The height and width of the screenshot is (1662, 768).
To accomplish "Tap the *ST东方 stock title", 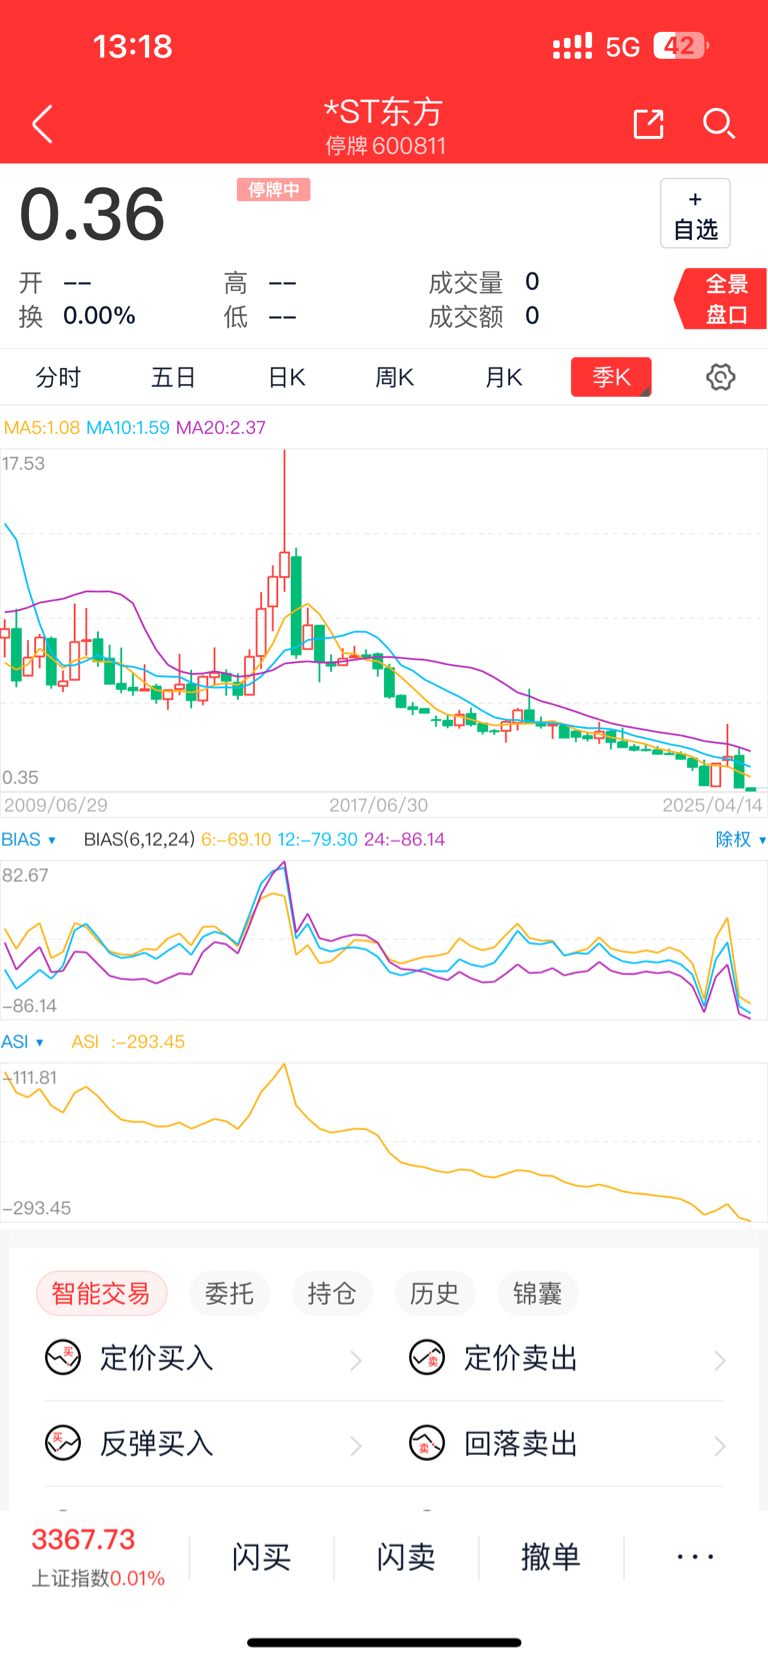I will point(384,111).
